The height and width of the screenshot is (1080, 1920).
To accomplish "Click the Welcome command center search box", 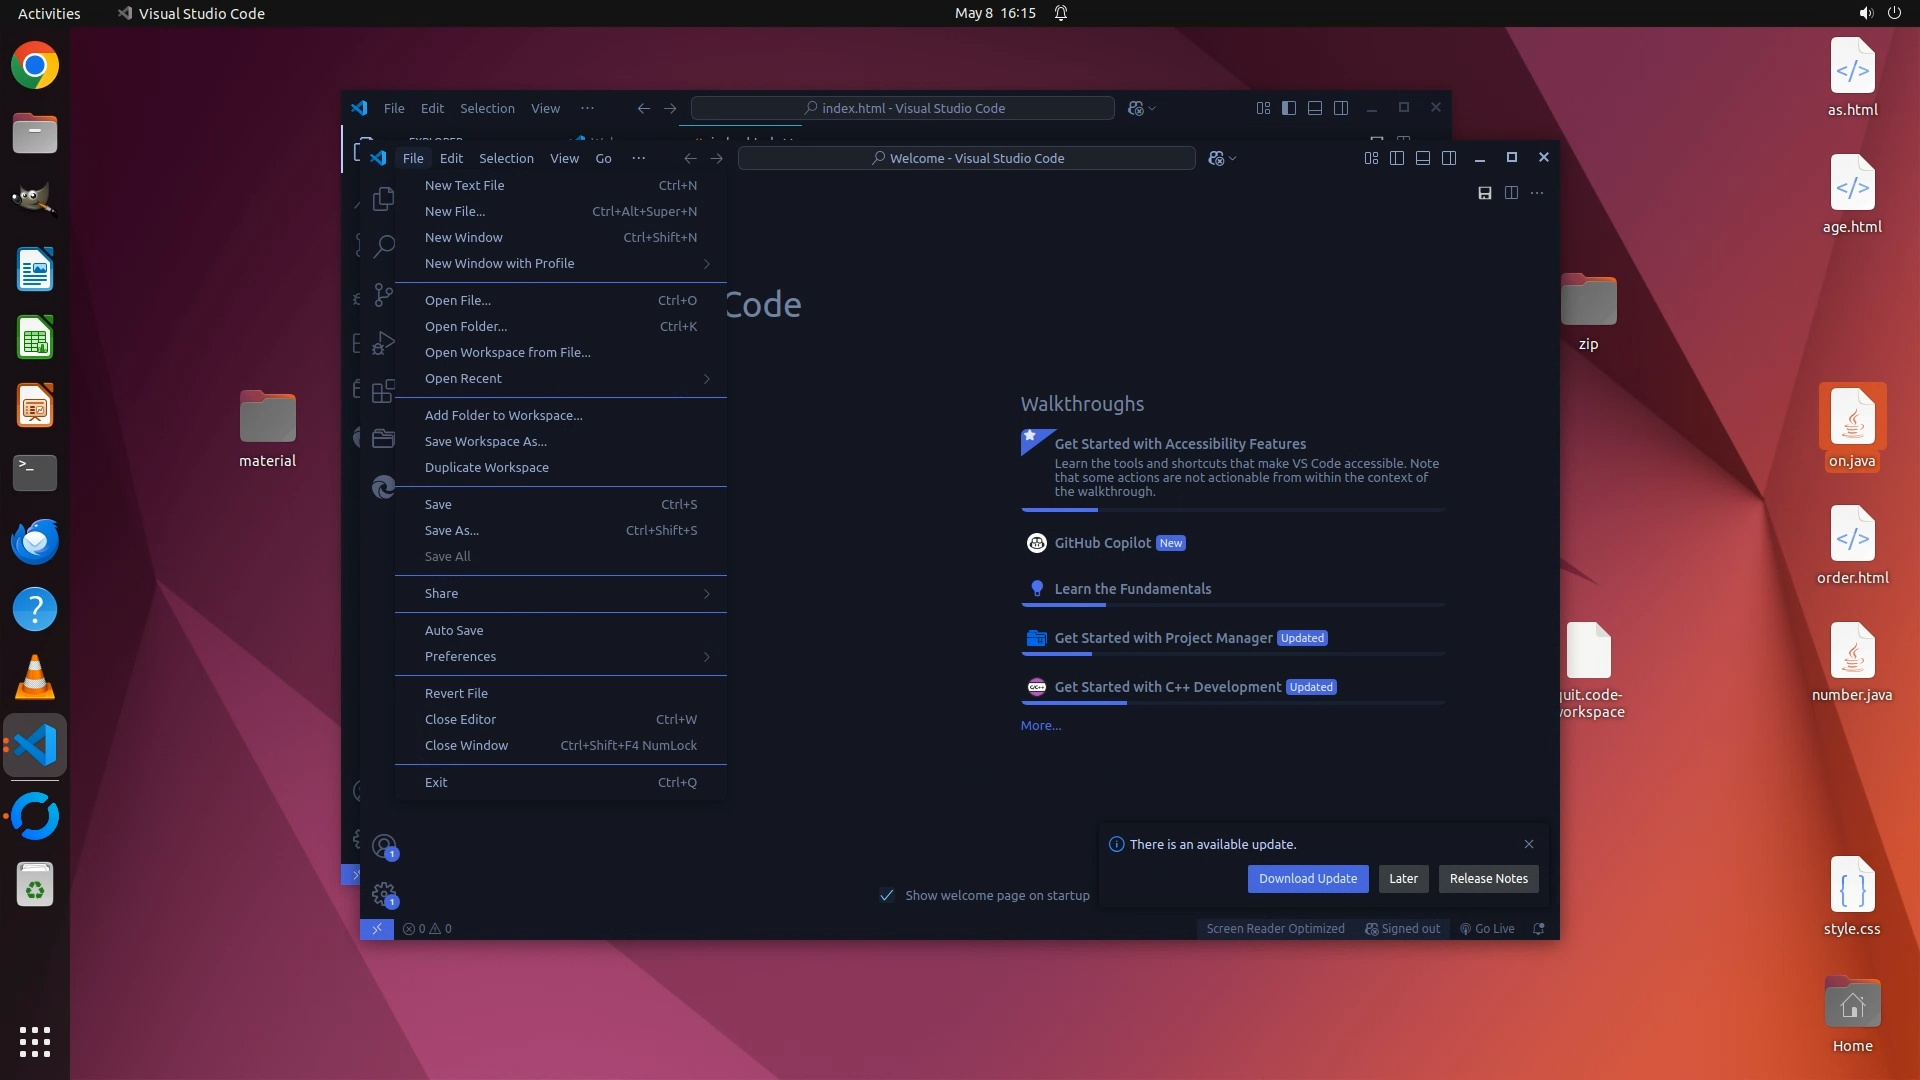I will [x=966, y=158].
